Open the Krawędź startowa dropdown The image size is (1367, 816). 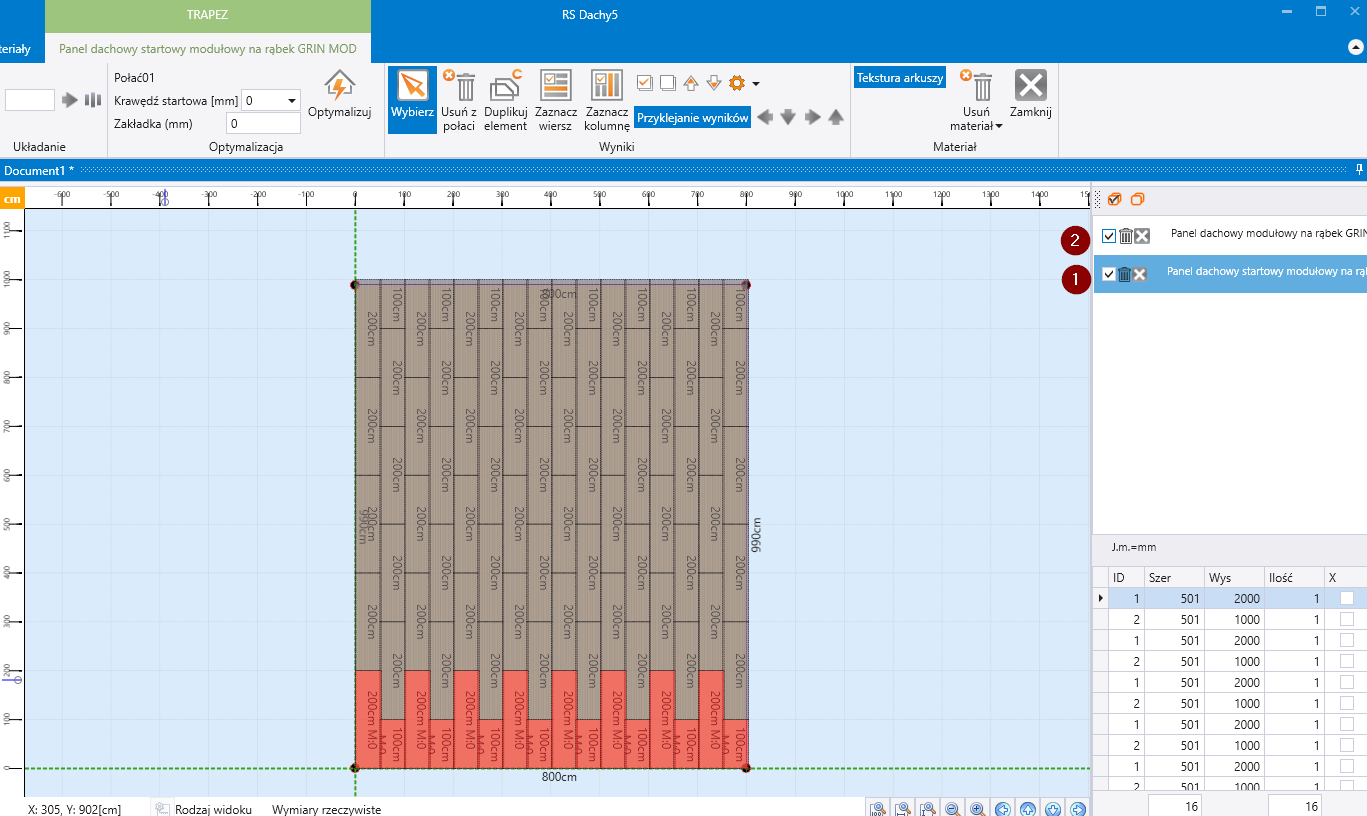tap(292, 101)
